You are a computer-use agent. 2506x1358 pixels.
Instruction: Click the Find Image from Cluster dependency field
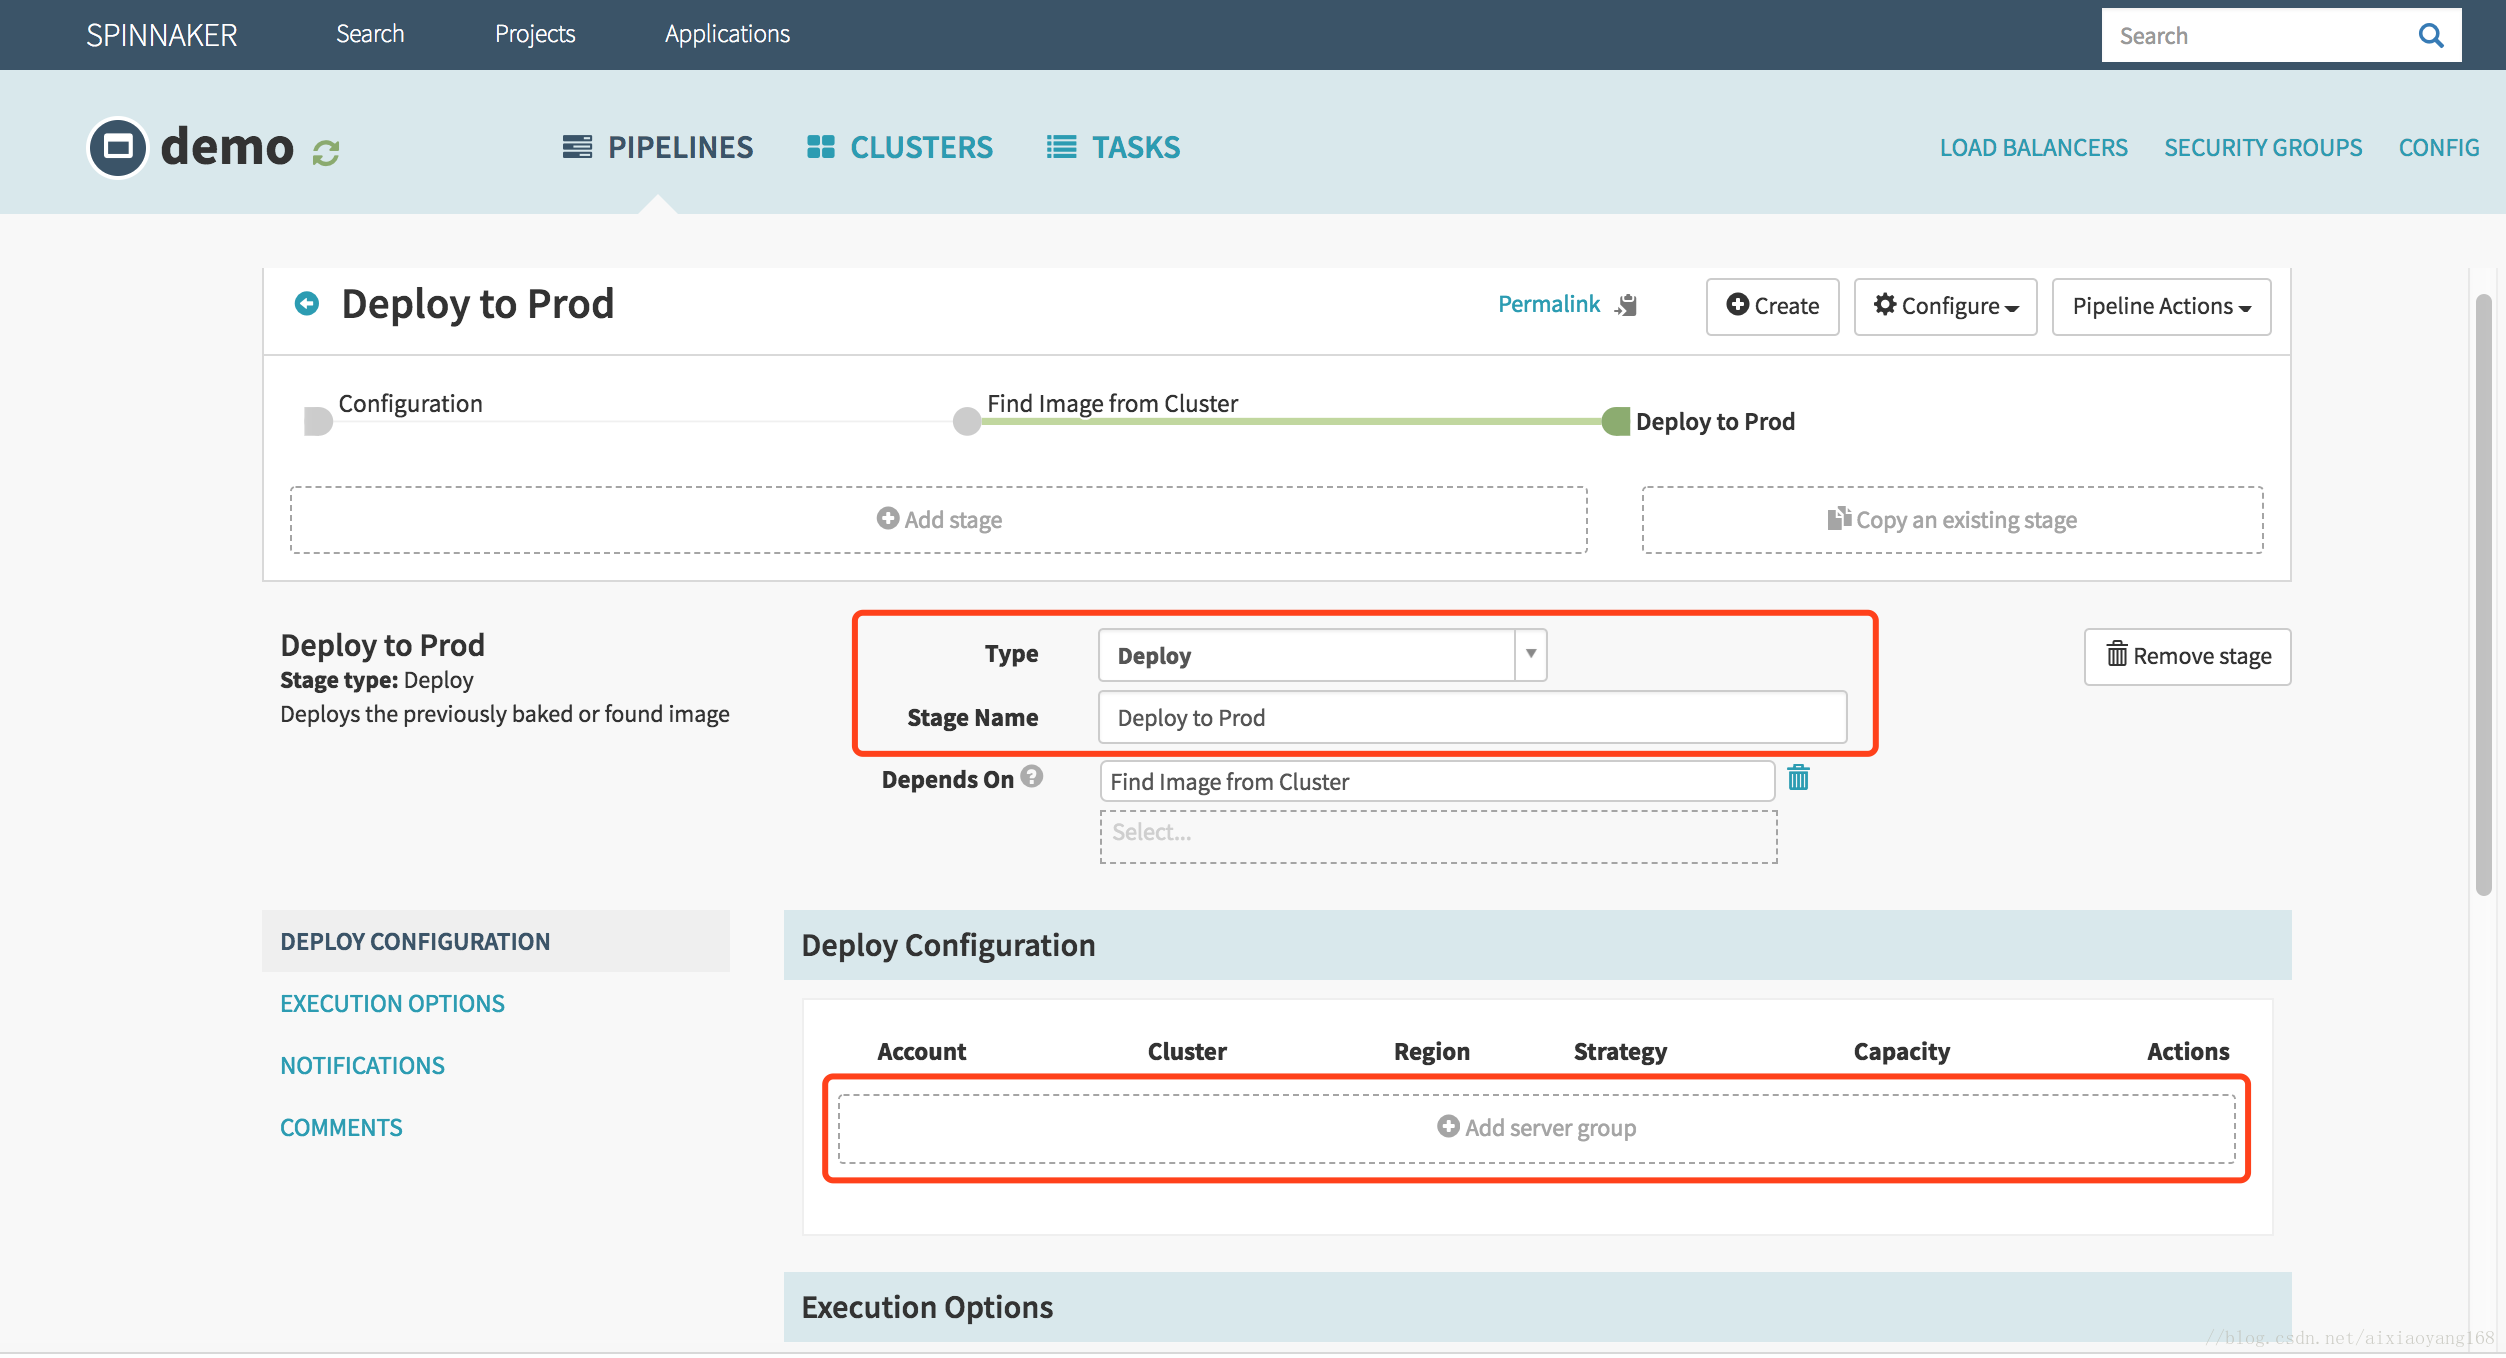[1437, 781]
